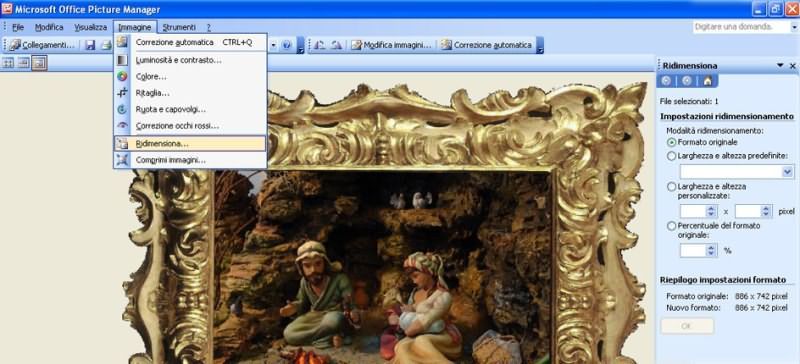Switch to filmstrip view icon
Viewport: 800px width, 364px height.
click(x=23, y=63)
